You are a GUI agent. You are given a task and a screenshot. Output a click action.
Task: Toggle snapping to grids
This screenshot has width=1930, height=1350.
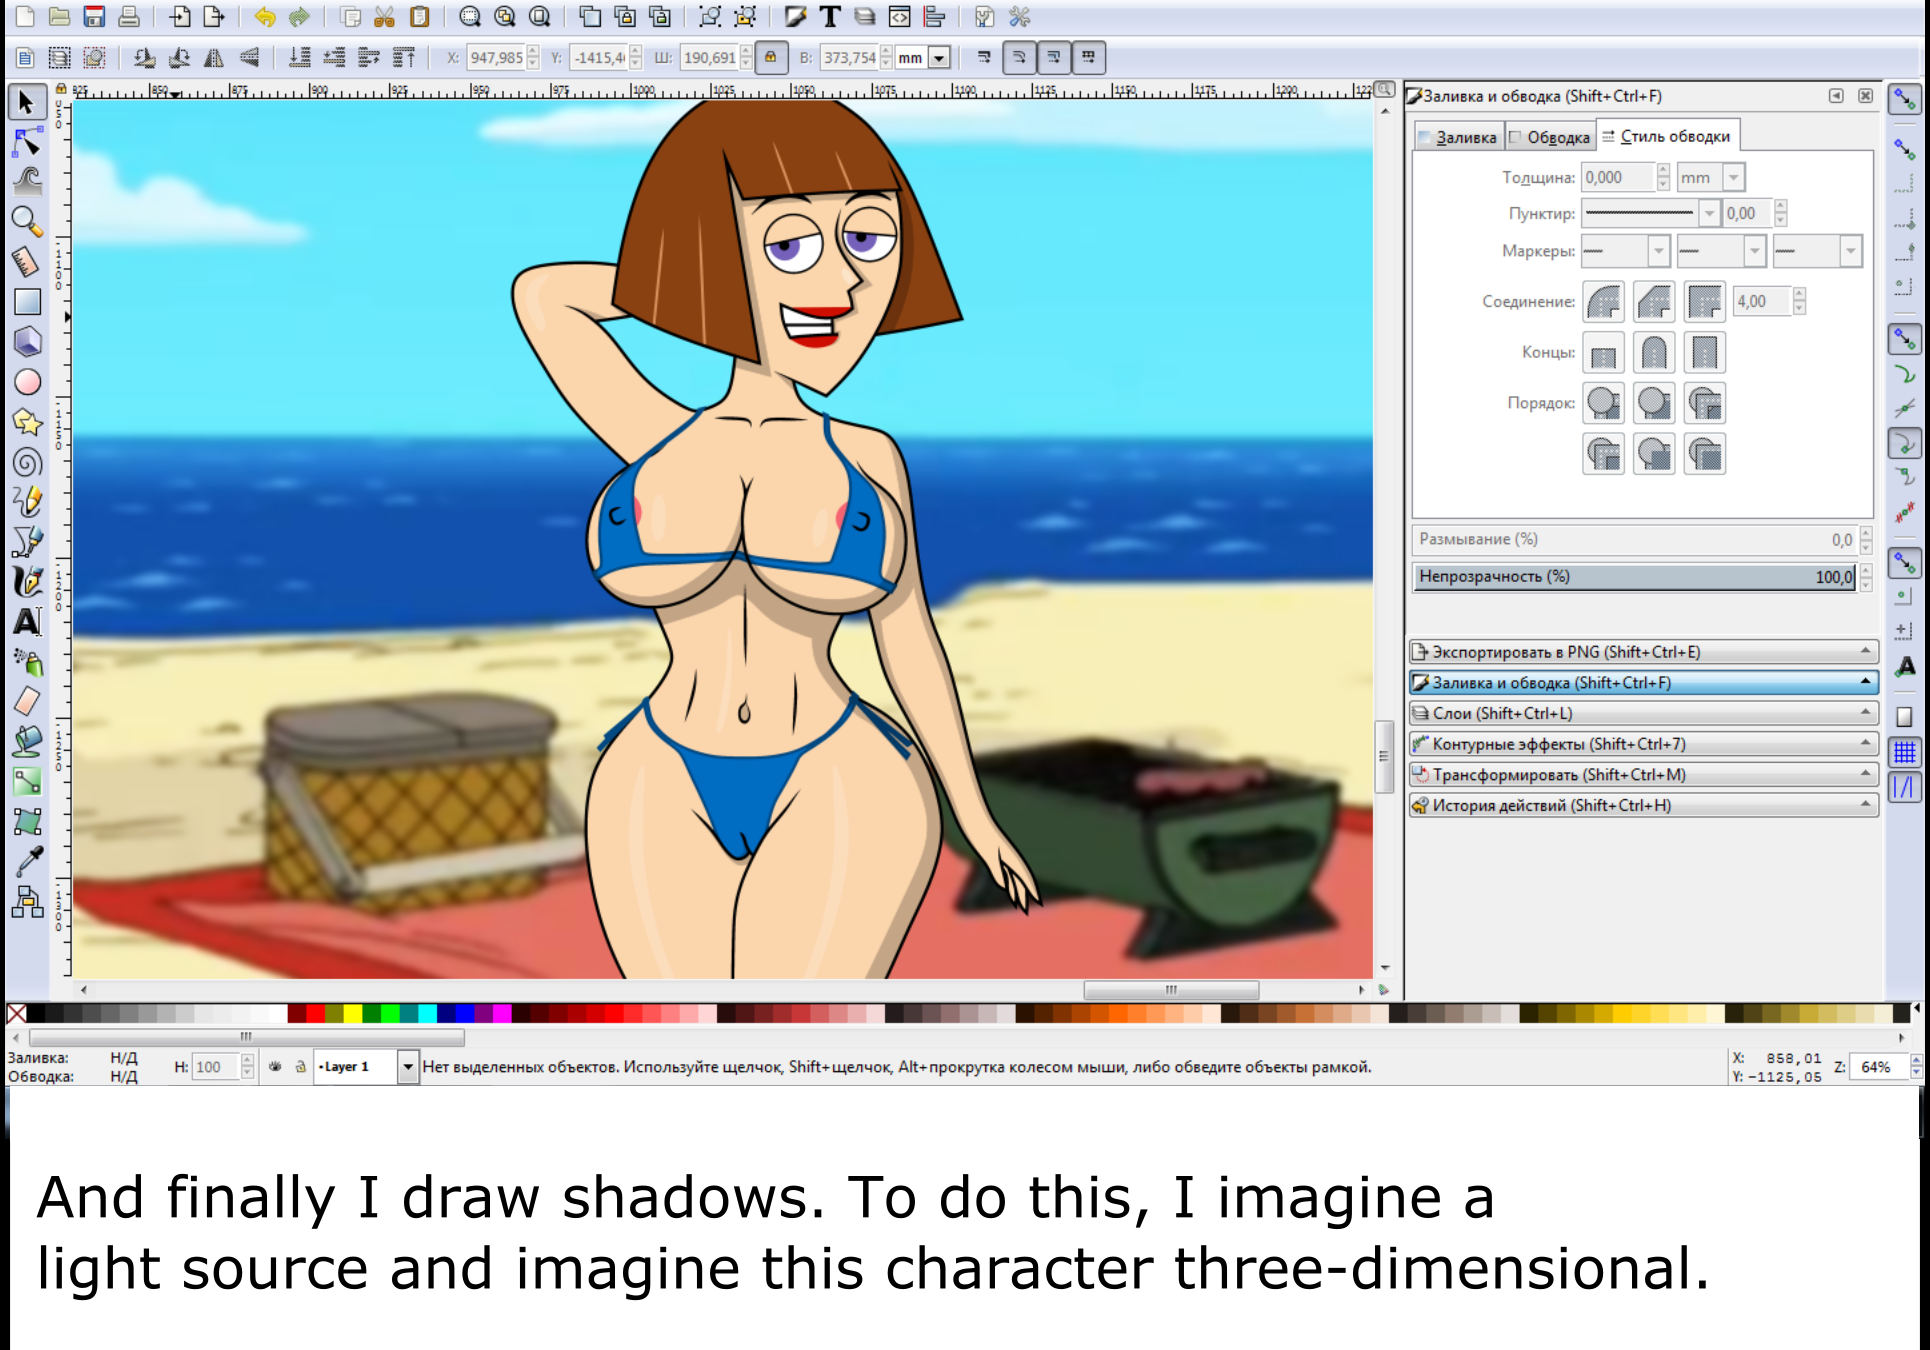[1904, 752]
